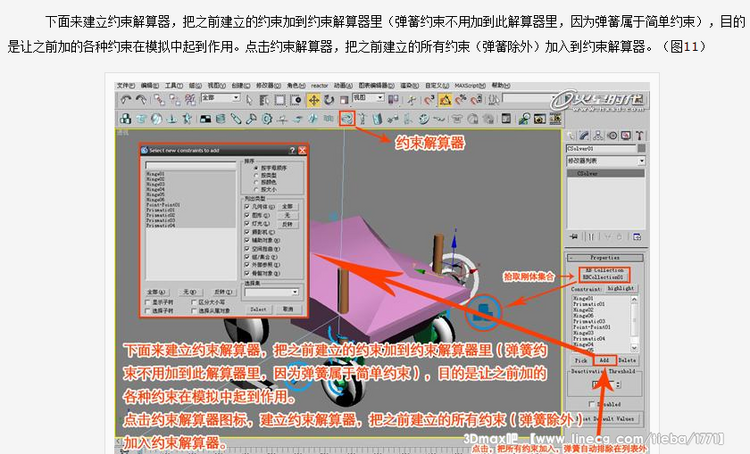Open the MAXScript menu

470,85
